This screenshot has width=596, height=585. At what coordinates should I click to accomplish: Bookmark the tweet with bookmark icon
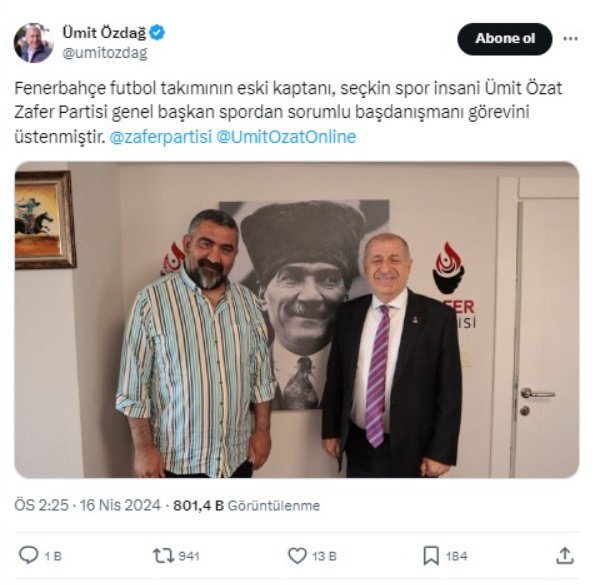[431, 556]
